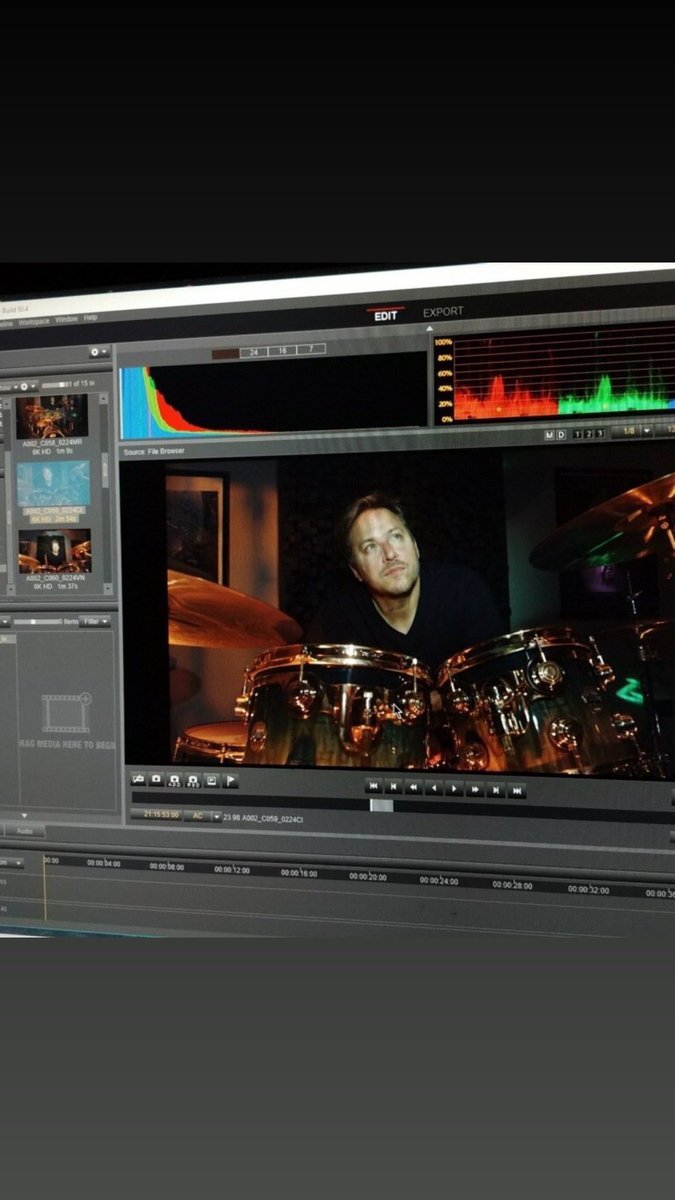Click the rewind transport button

[414, 788]
